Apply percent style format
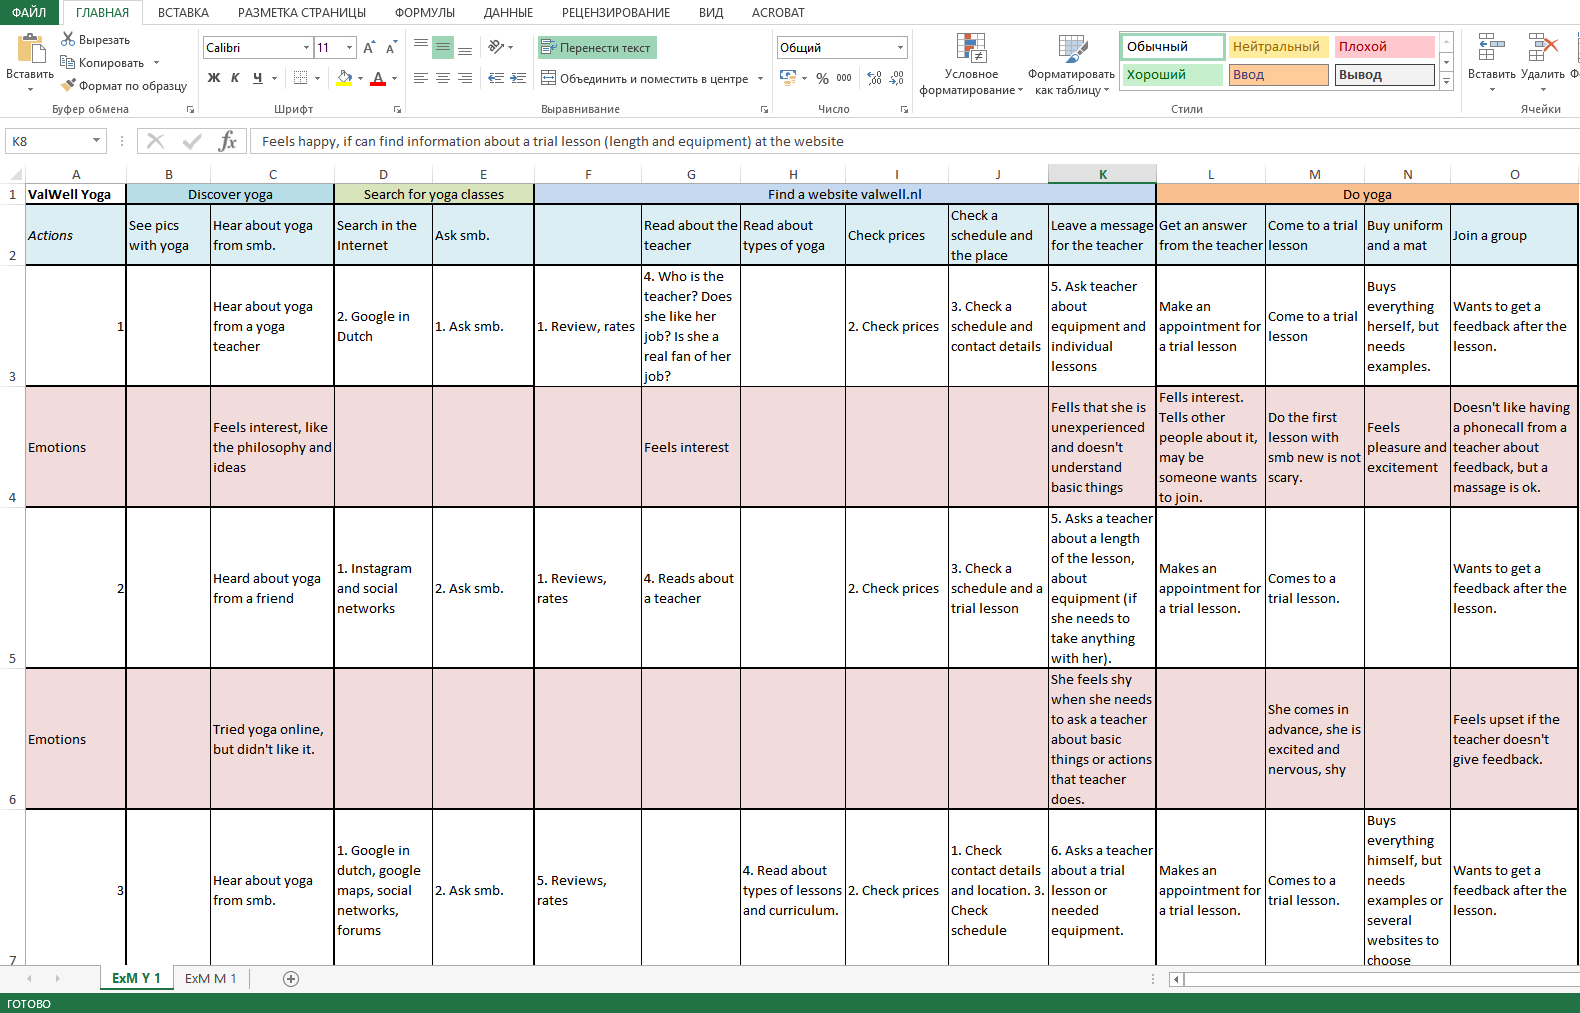Image resolution: width=1580 pixels, height=1013 pixels. pyautogui.click(x=822, y=78)
